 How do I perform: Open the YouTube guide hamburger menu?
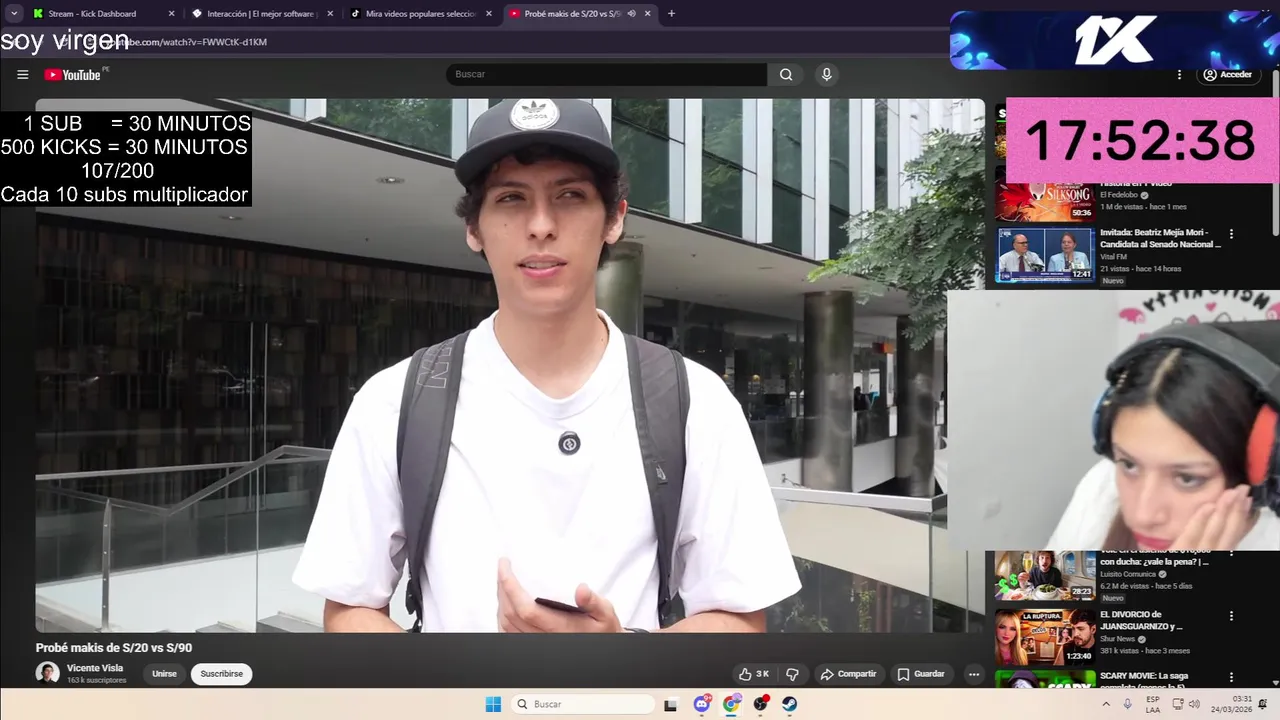coord(22,74)
